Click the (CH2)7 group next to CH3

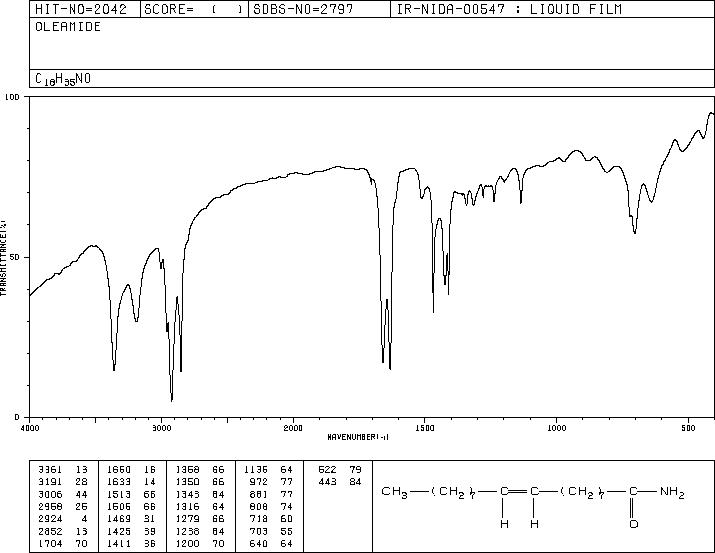pos(455,493)
